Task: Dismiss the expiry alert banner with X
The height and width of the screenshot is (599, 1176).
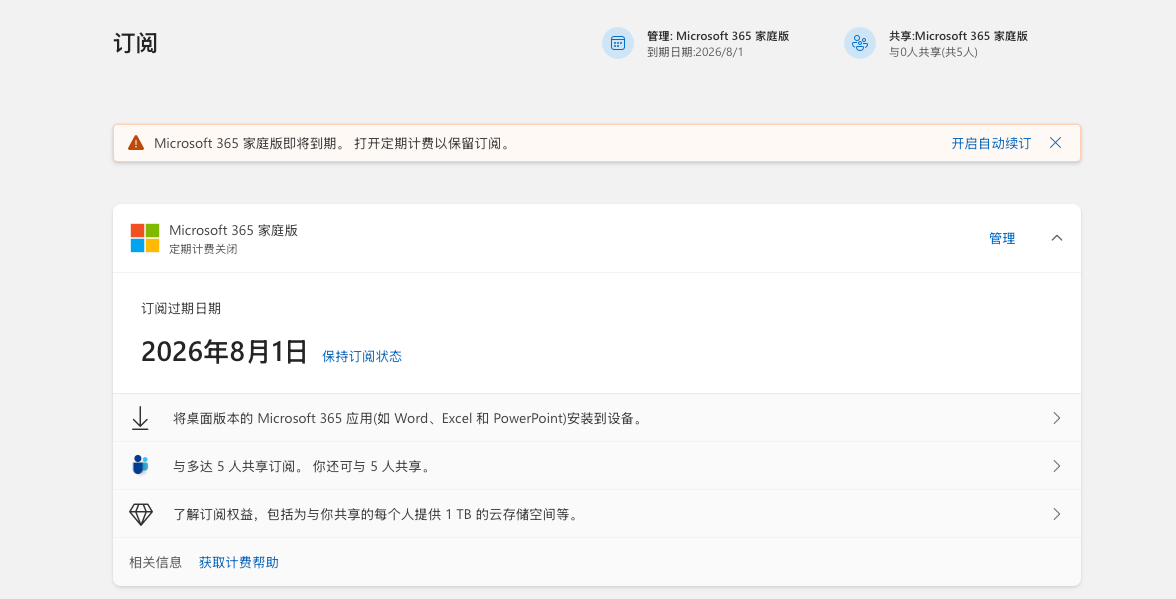Action: (1055, 142)
